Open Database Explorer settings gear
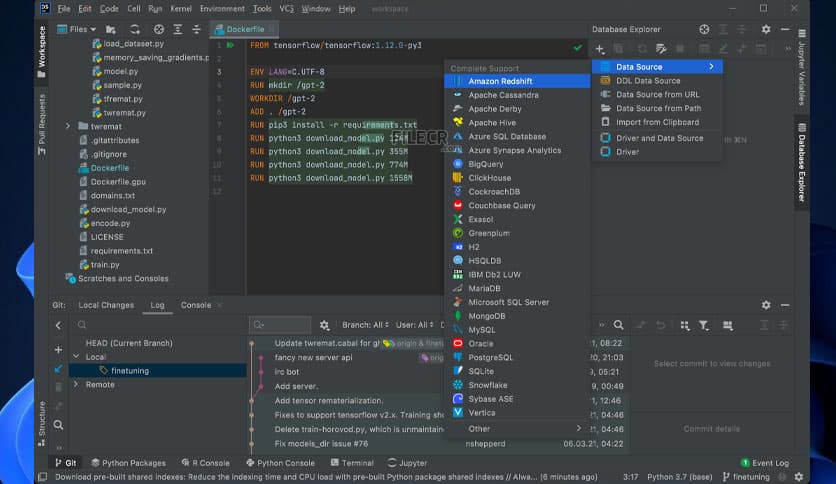Viewport: 836px width, 484px height. tap(766, 29)
